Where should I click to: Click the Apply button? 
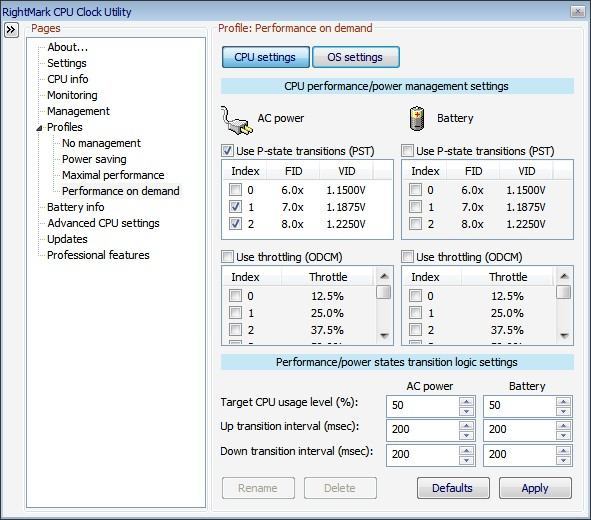tap(535, 488)
